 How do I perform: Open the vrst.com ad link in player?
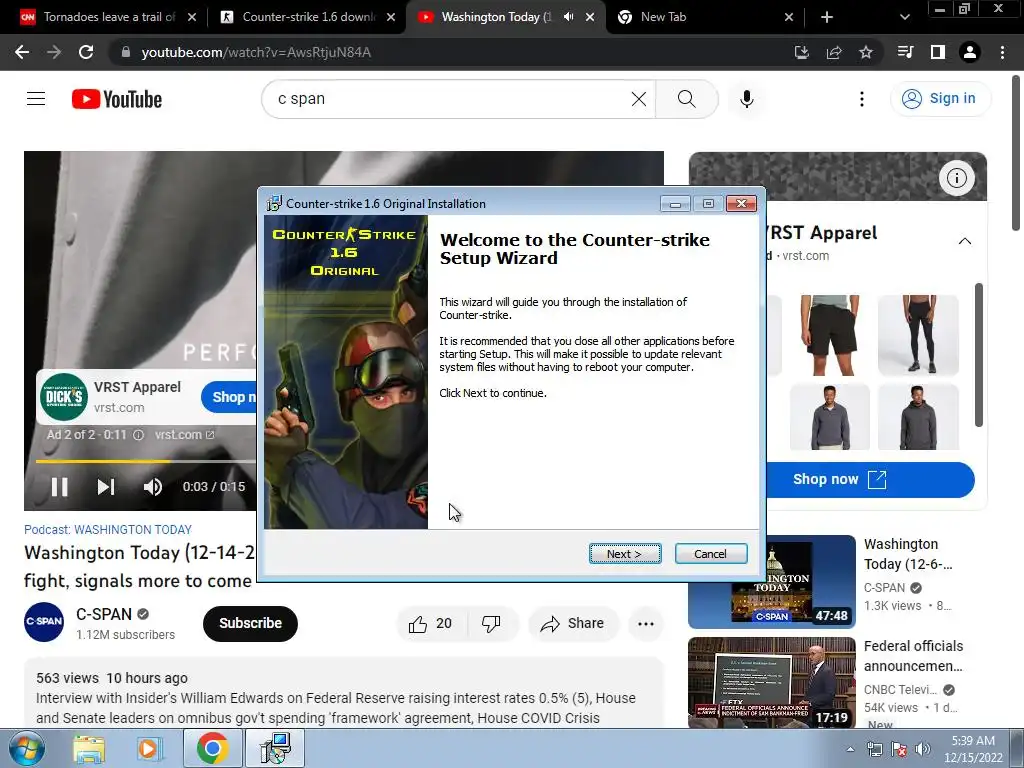point(184,434)
